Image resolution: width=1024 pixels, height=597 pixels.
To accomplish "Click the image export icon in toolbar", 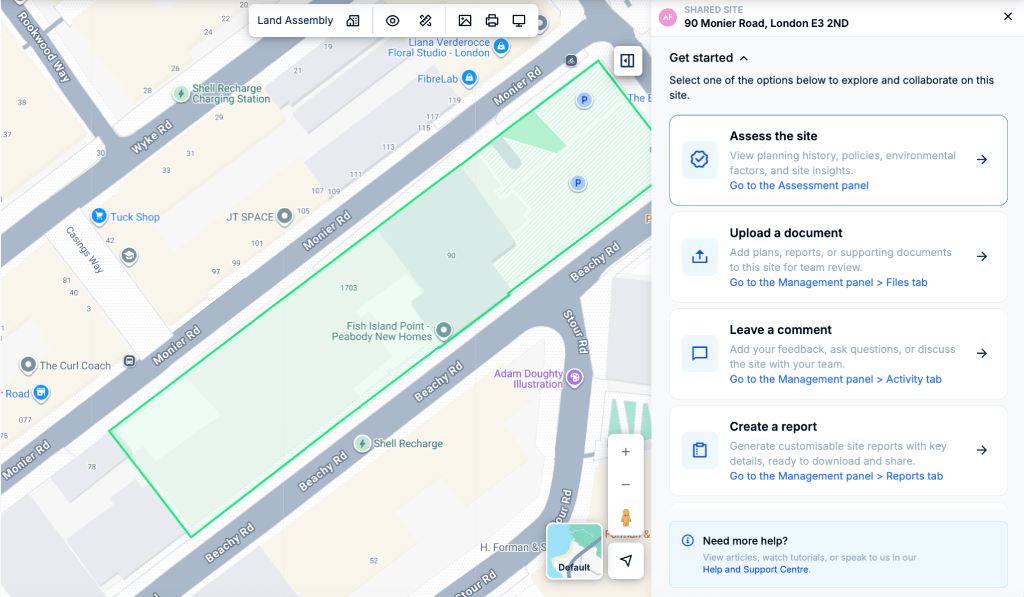I will [465, 21].
